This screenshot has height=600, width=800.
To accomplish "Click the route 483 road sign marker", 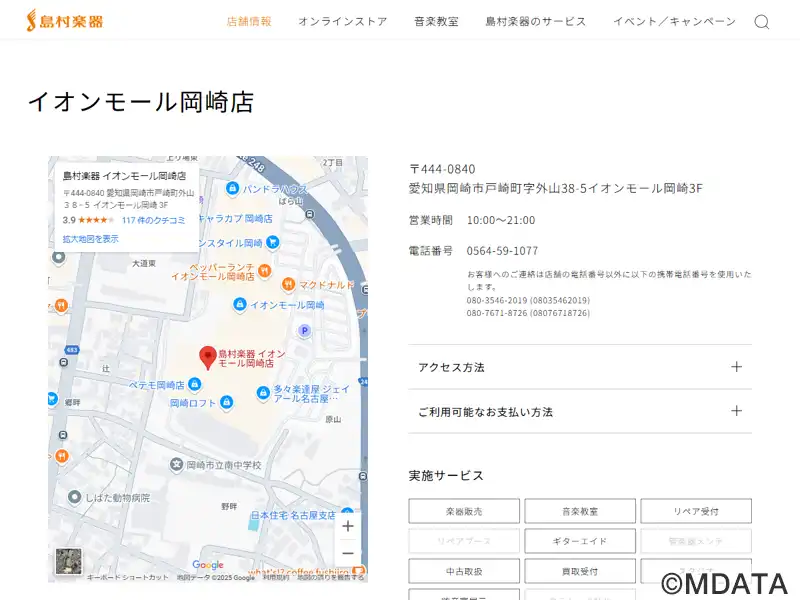I will point(72,350).
